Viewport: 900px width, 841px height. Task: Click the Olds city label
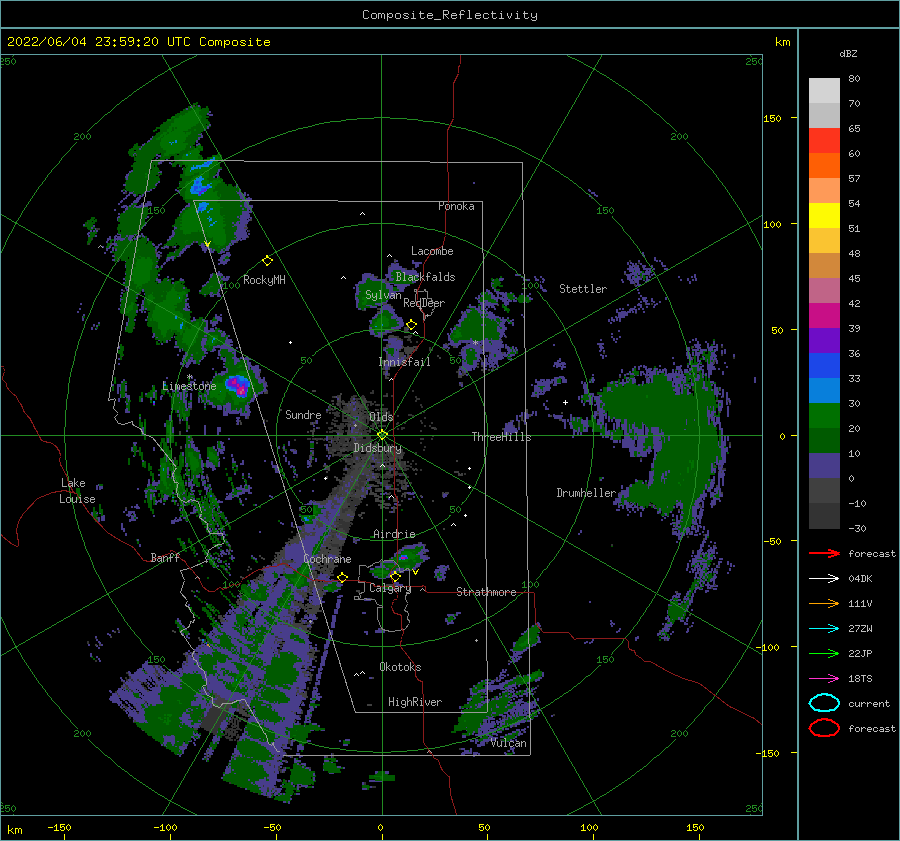click(x=381, y=417)
